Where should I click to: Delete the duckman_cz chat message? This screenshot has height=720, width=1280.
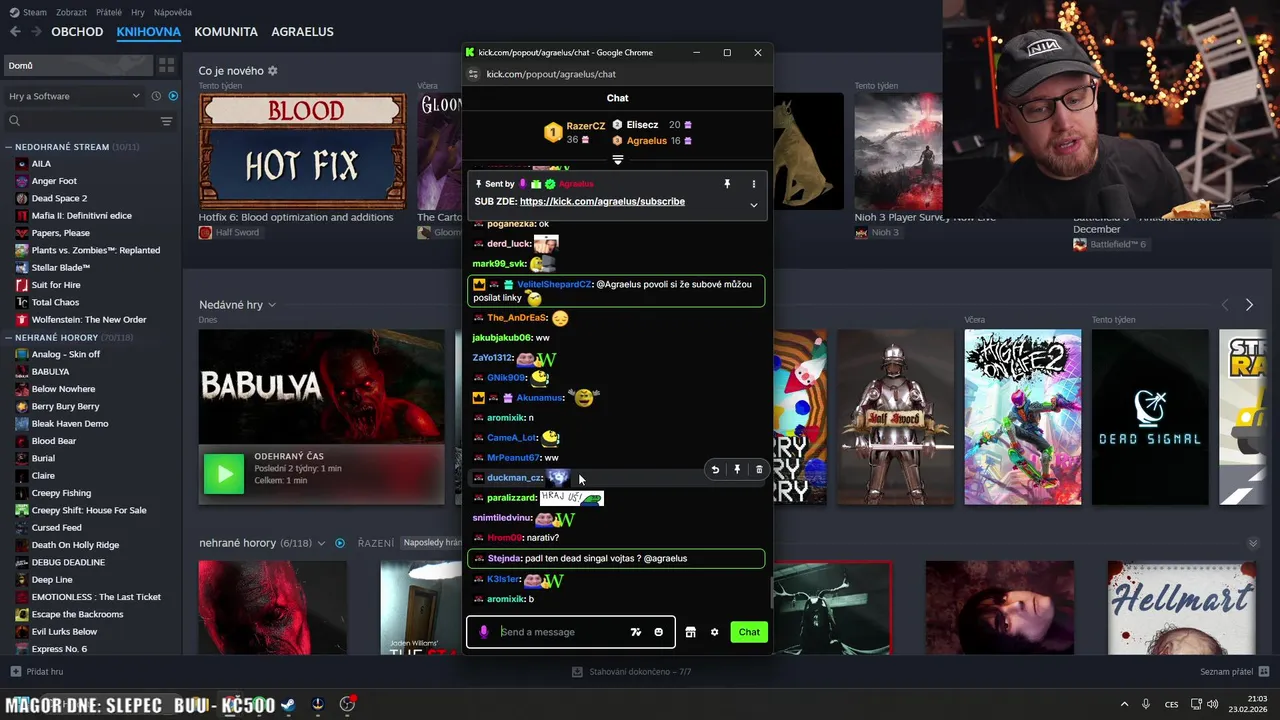[x=759, y=470]
